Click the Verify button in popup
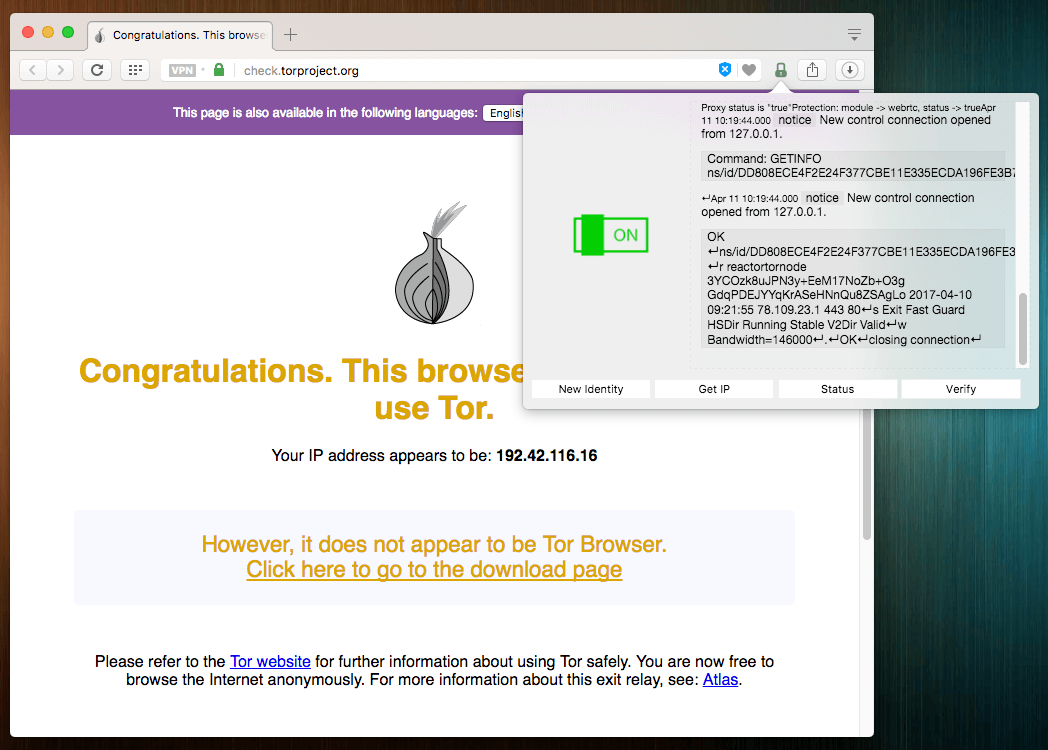 point(960,389)
